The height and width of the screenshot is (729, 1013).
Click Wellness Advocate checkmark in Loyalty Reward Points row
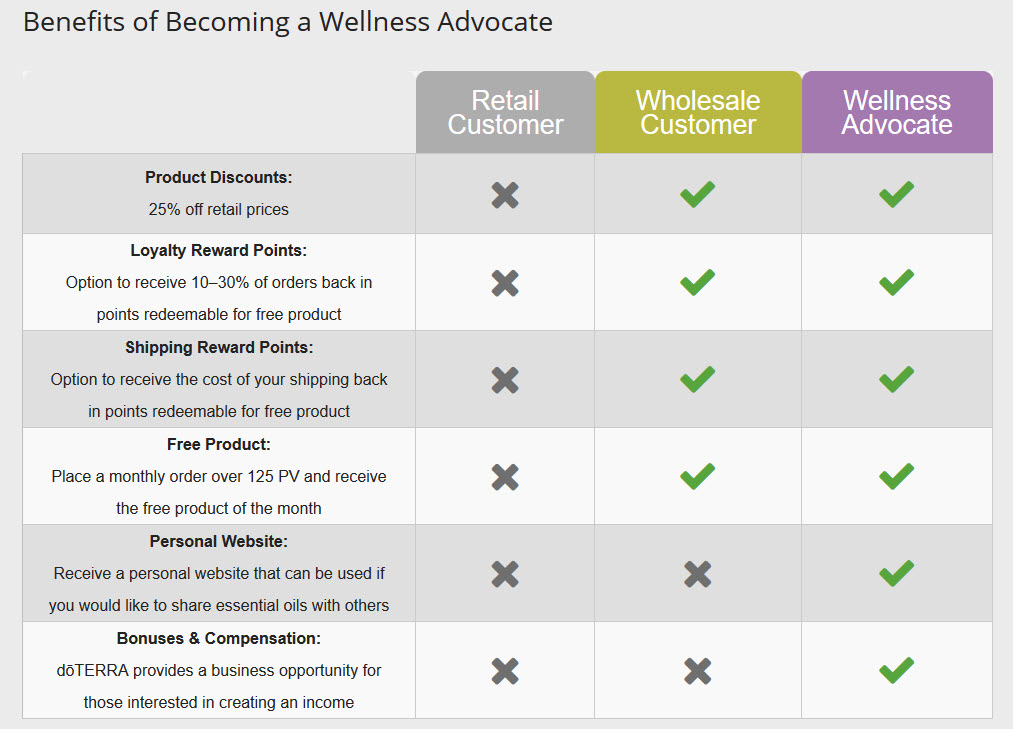[897, 282]
